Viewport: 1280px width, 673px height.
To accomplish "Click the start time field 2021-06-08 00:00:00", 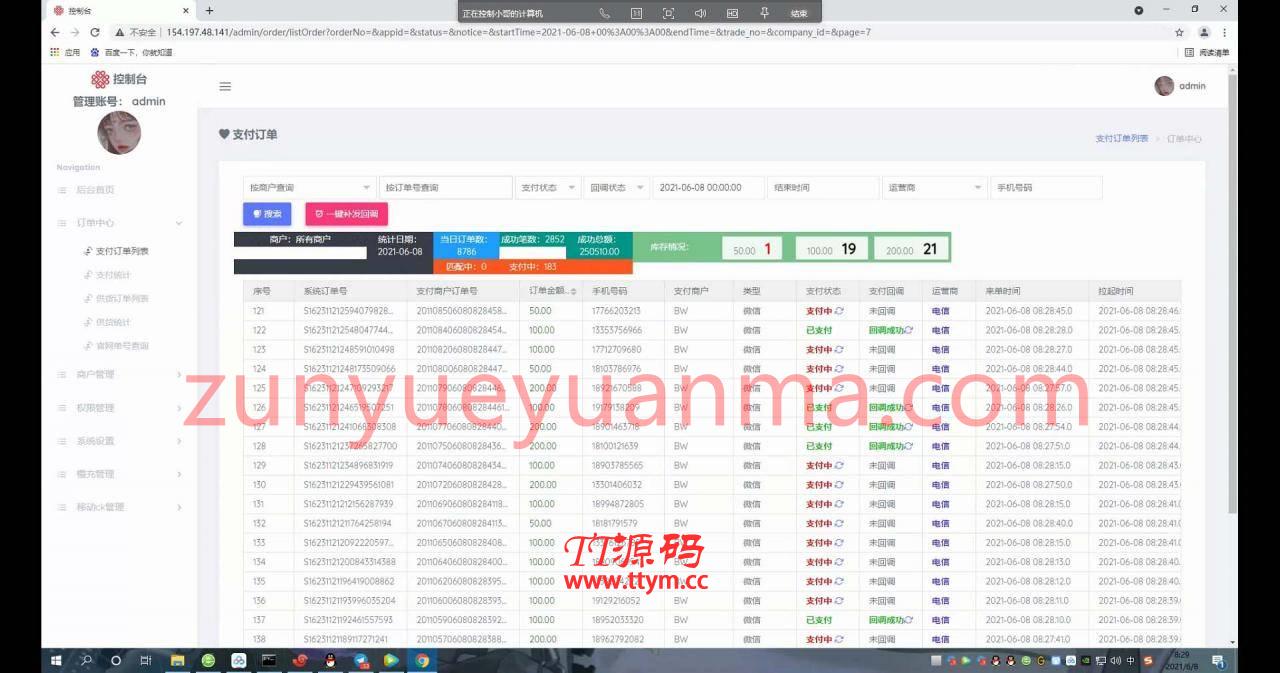I will point(708,187).
